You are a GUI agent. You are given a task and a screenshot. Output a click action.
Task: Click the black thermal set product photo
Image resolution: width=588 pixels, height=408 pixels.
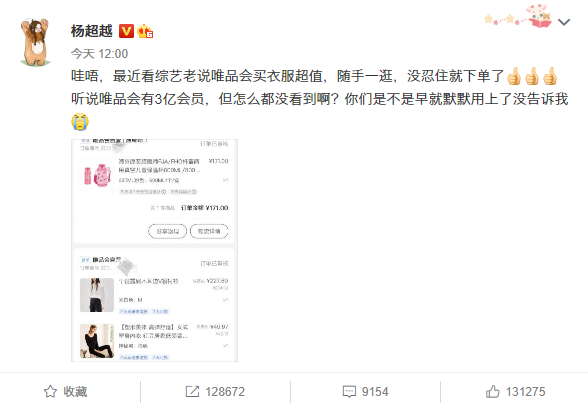pos(97,341)
